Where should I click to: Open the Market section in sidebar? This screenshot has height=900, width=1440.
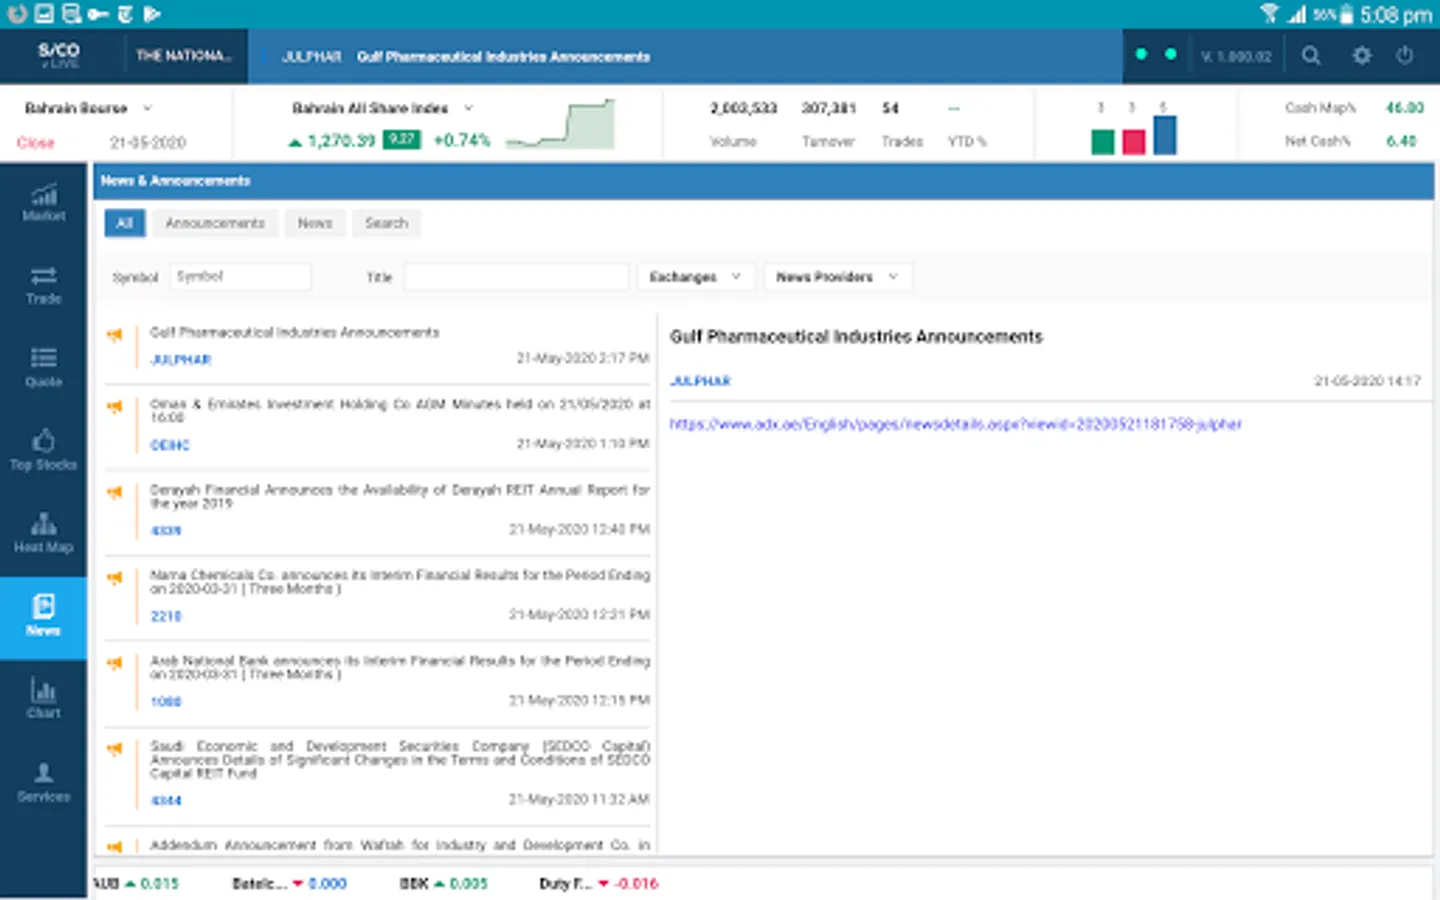[x=44, y=203]
